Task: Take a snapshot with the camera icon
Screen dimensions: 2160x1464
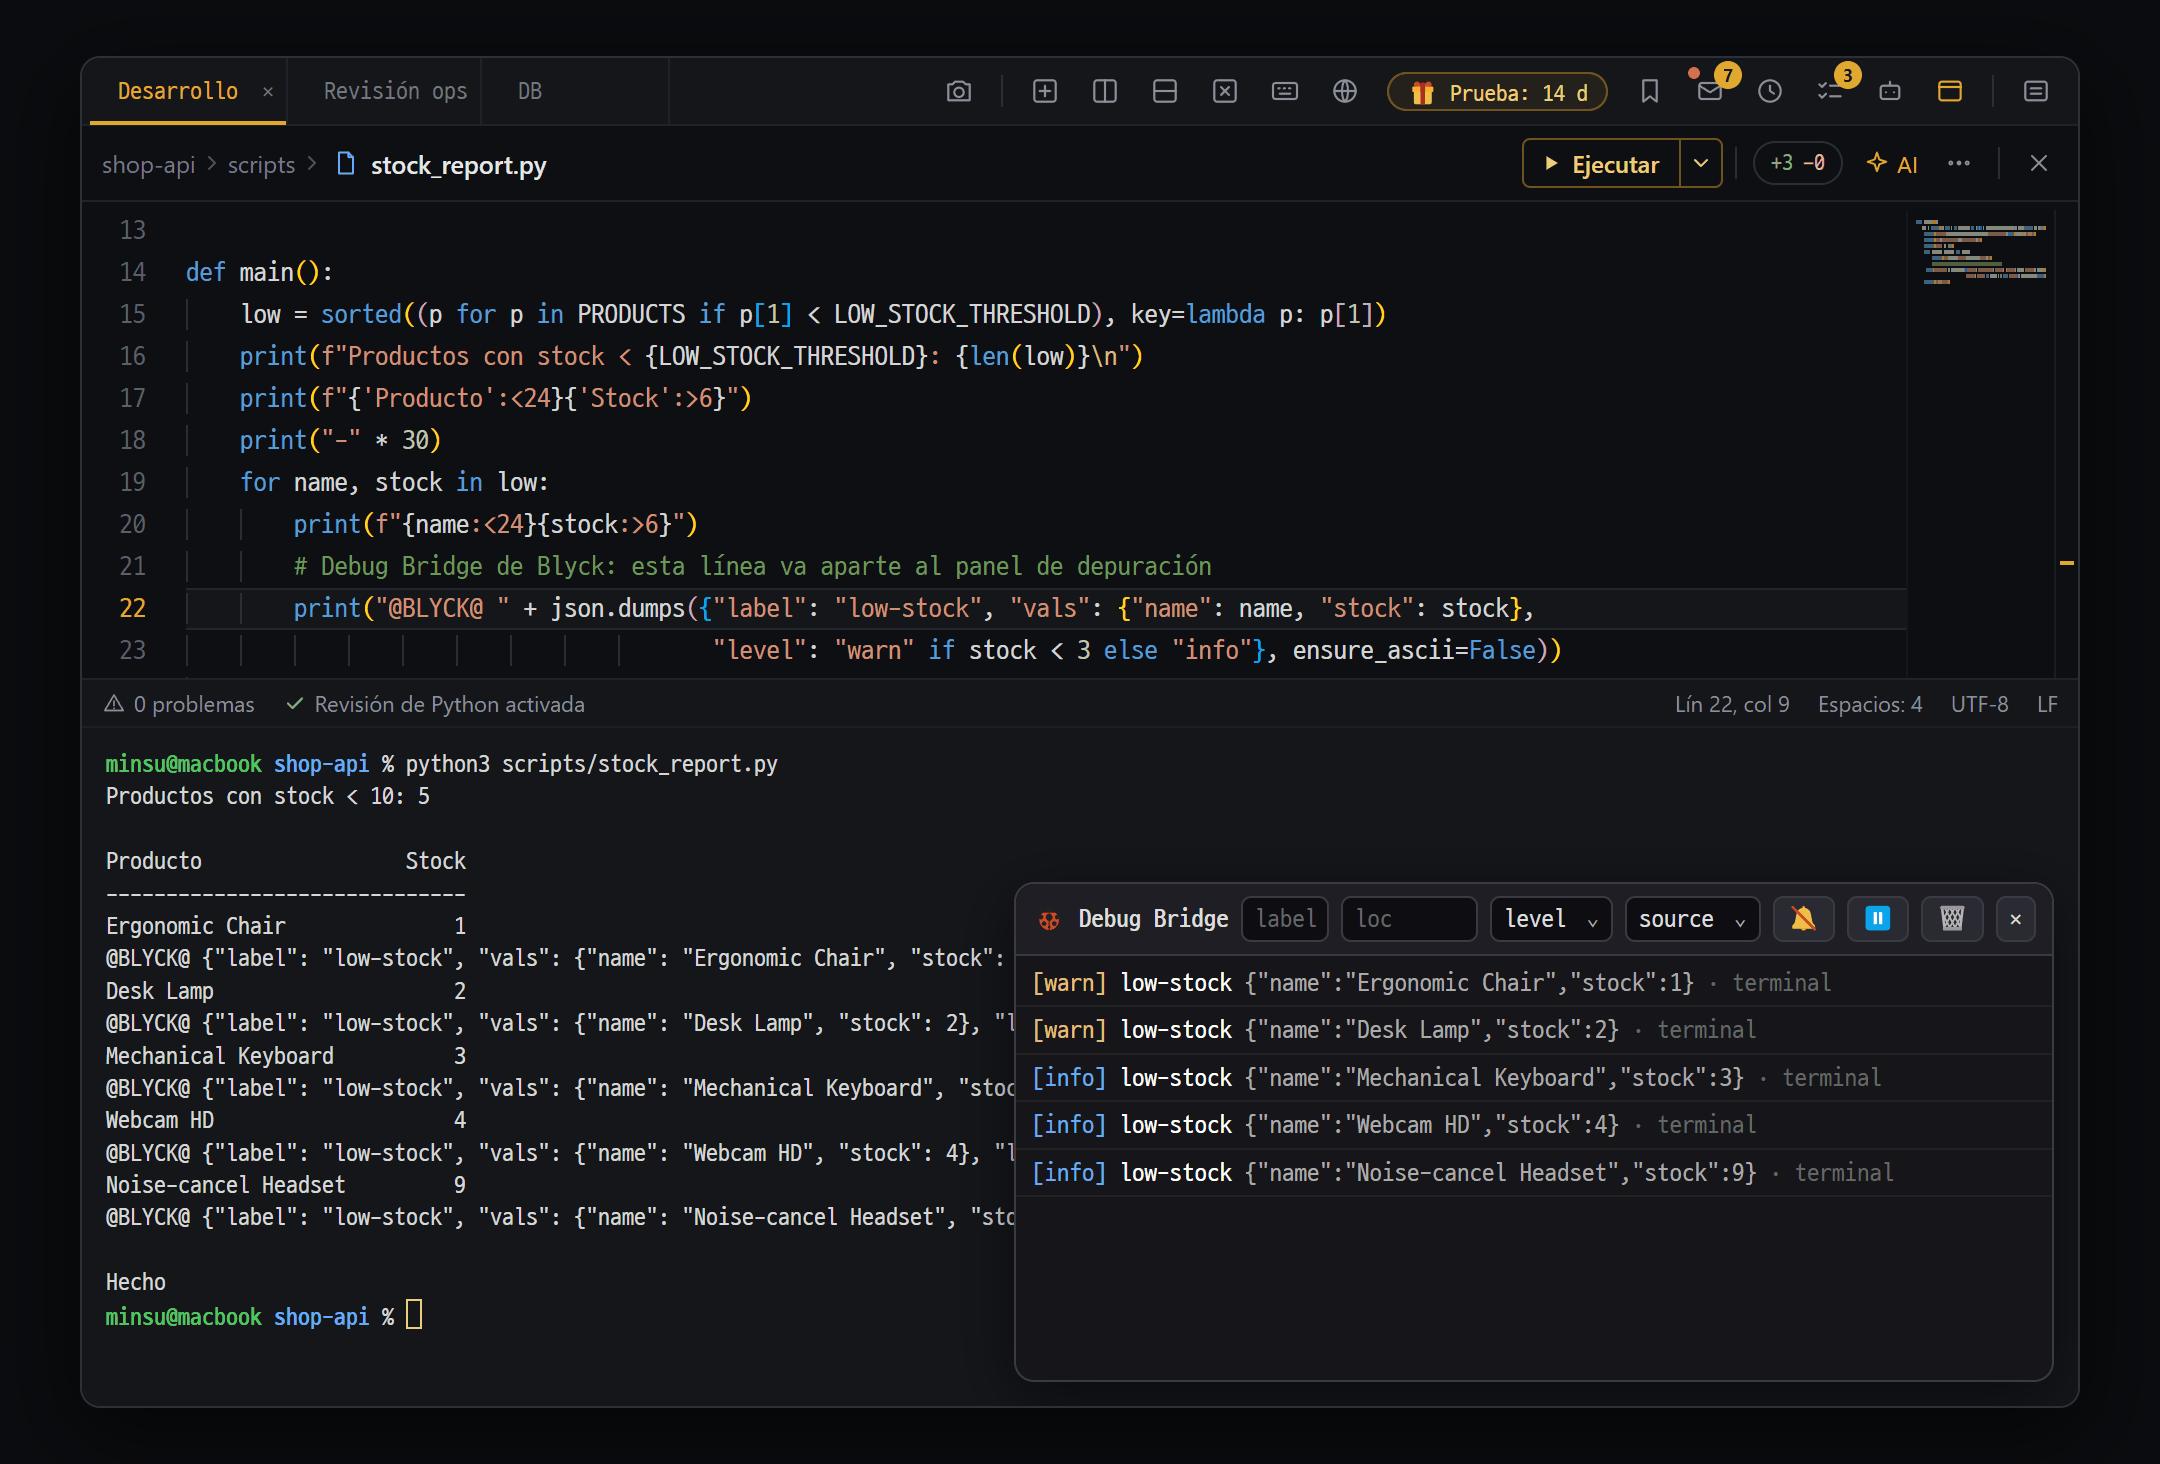Action: [x=958, y=92]
